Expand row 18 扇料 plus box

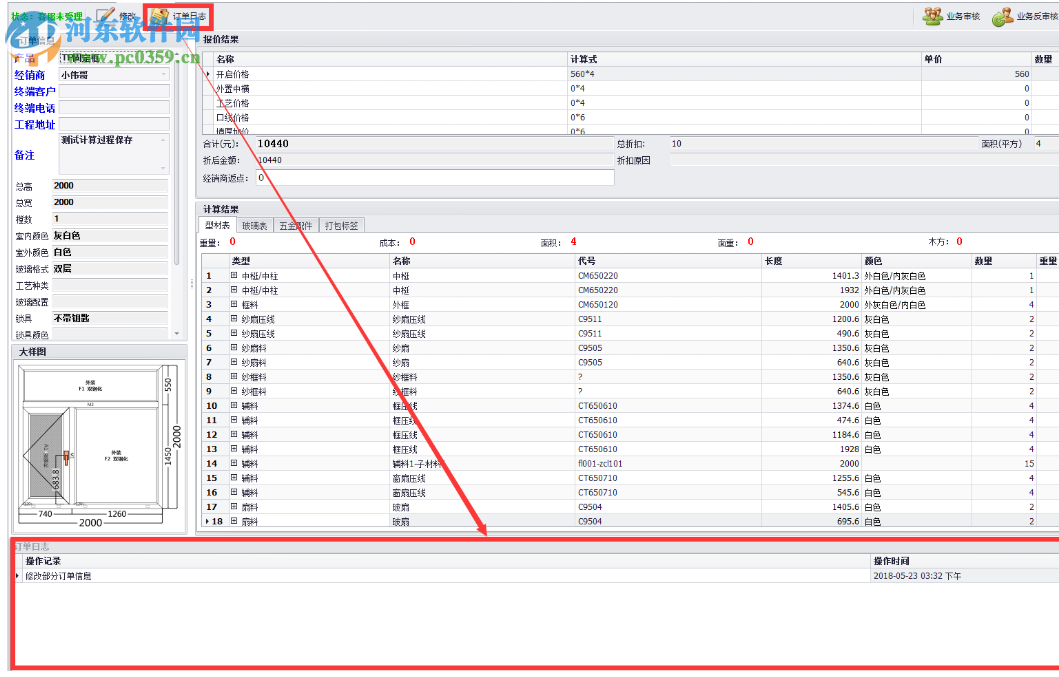point(234,521)
